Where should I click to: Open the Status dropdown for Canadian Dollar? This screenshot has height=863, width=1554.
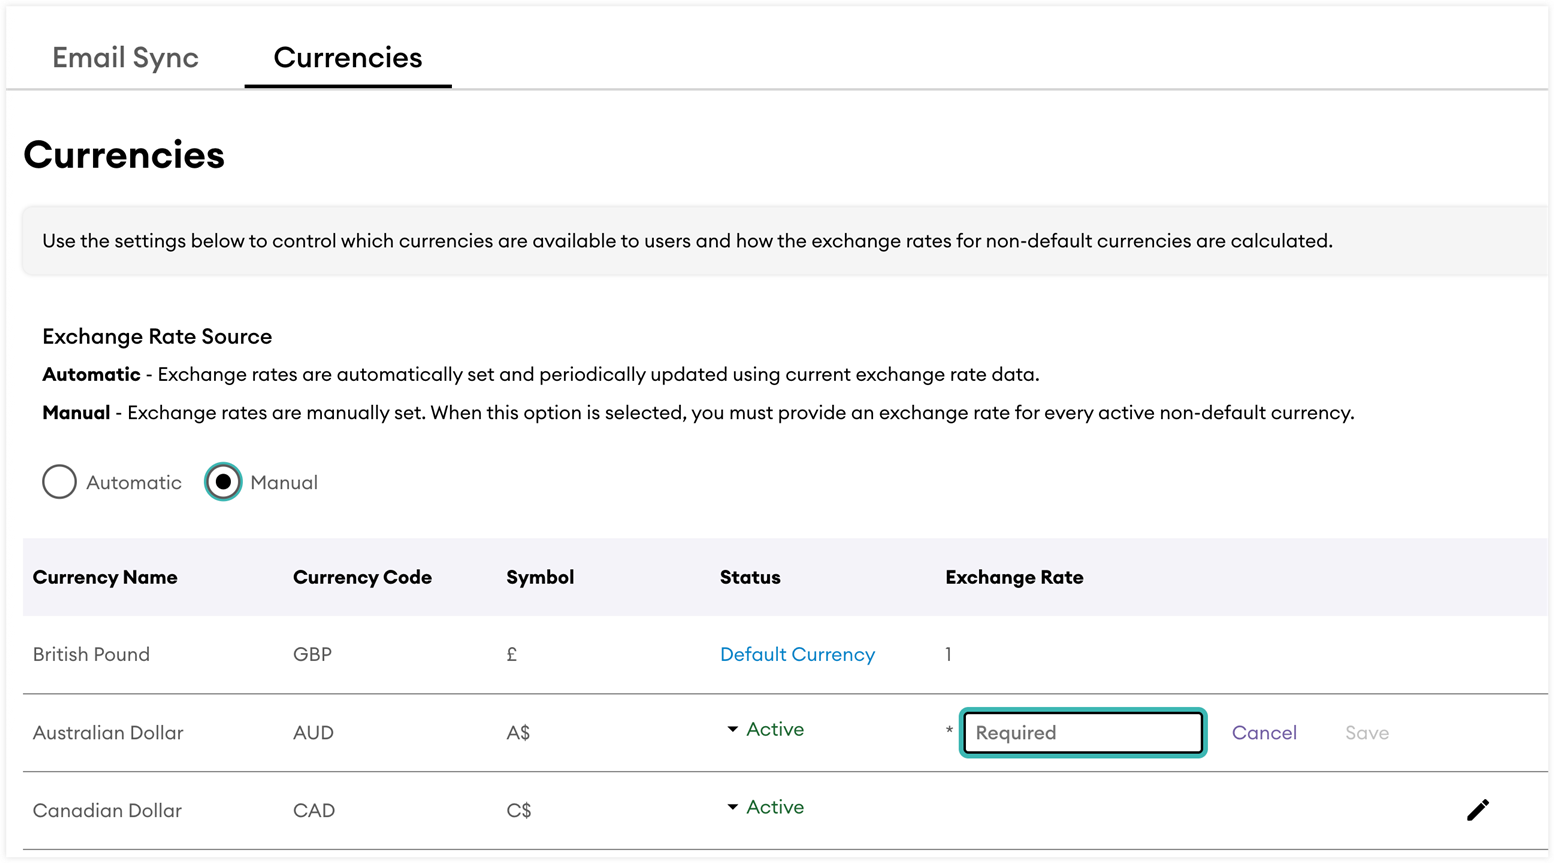pyautogui.click(x=733, y=807)
